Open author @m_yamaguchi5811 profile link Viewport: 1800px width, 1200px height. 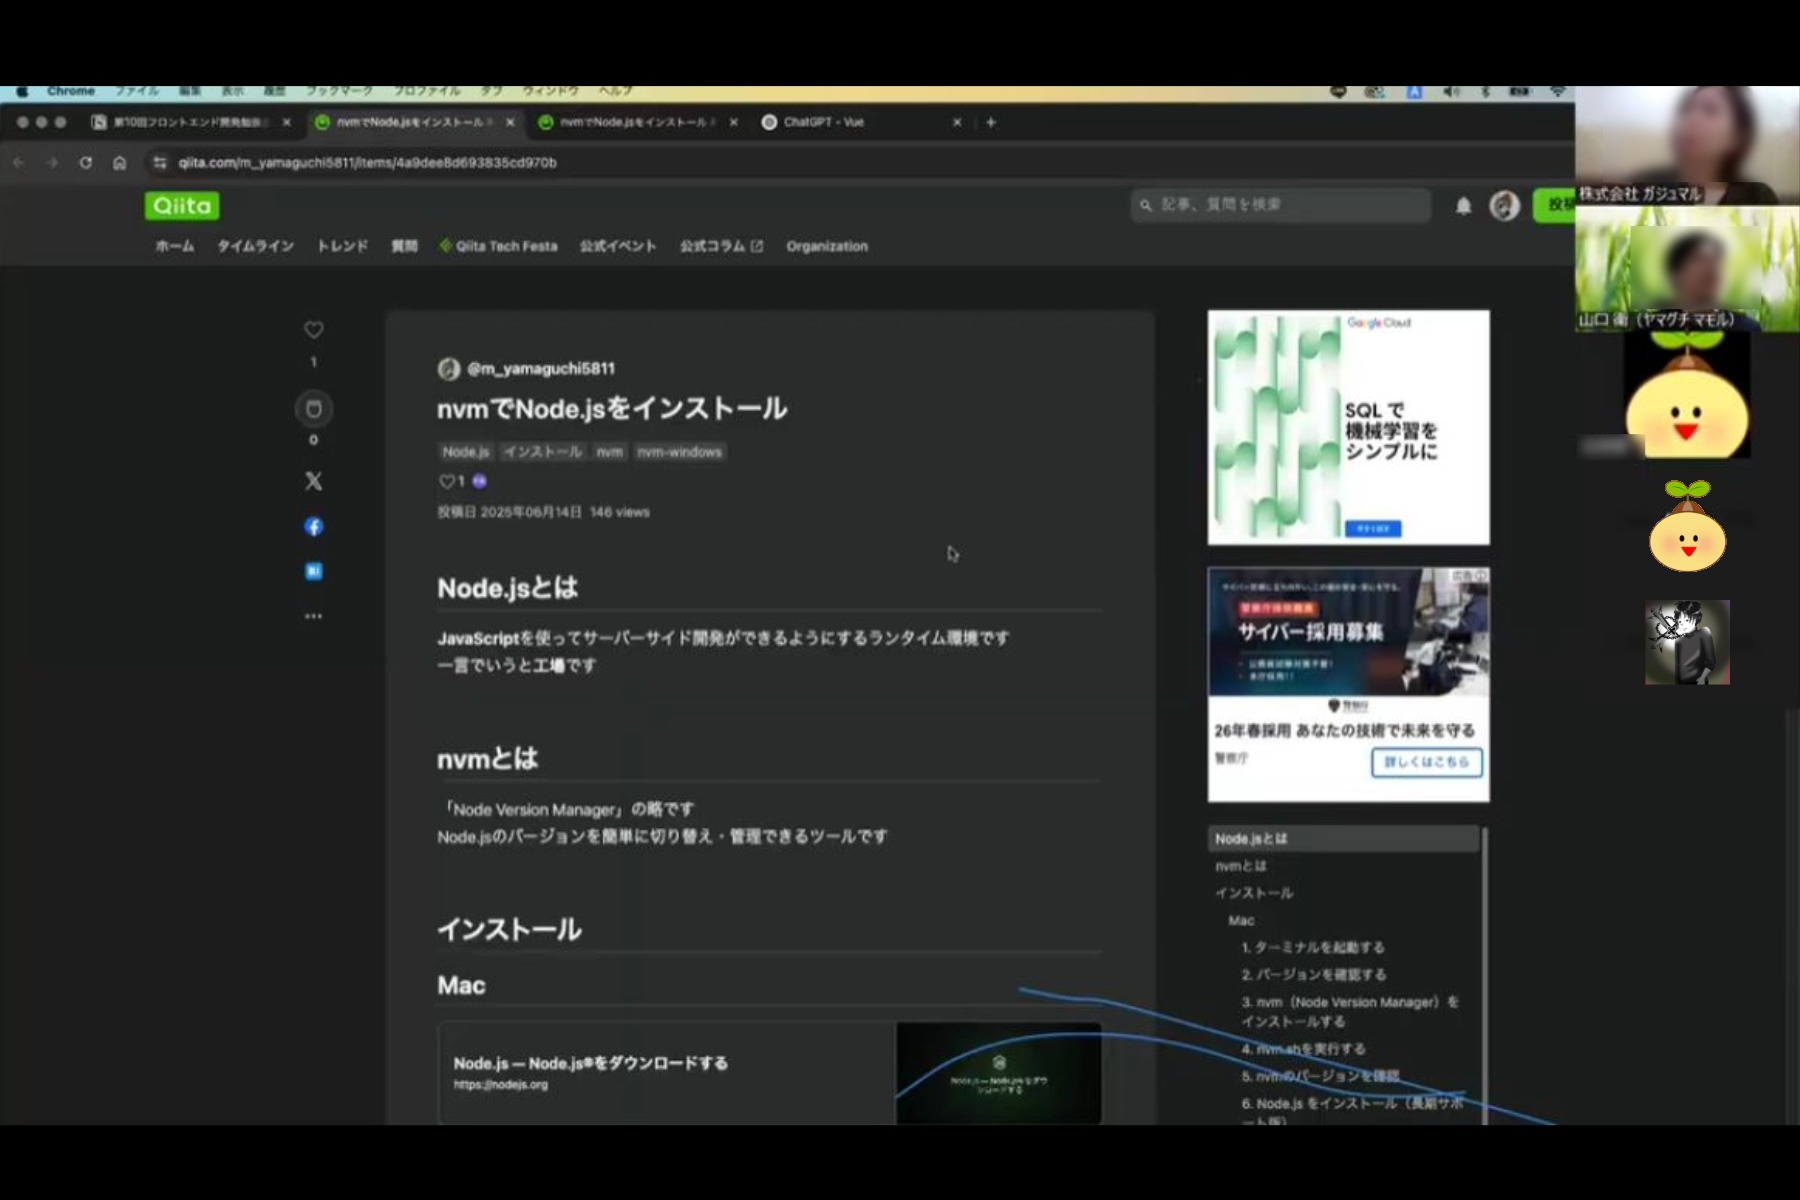540,369
